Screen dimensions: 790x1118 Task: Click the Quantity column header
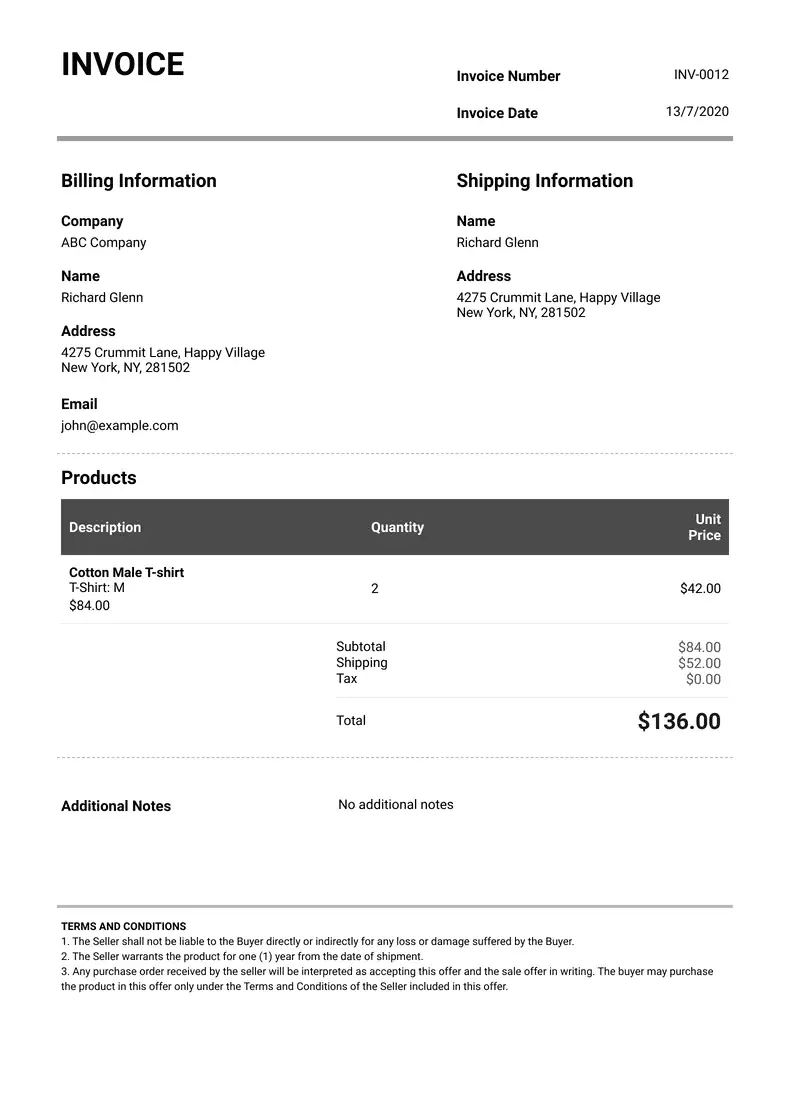pos(397,528)
